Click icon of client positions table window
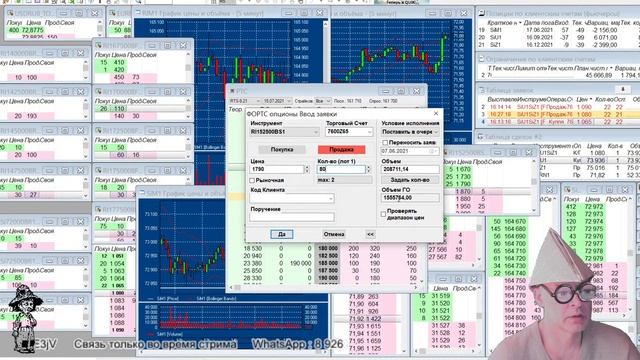 (x=481, y=13)
